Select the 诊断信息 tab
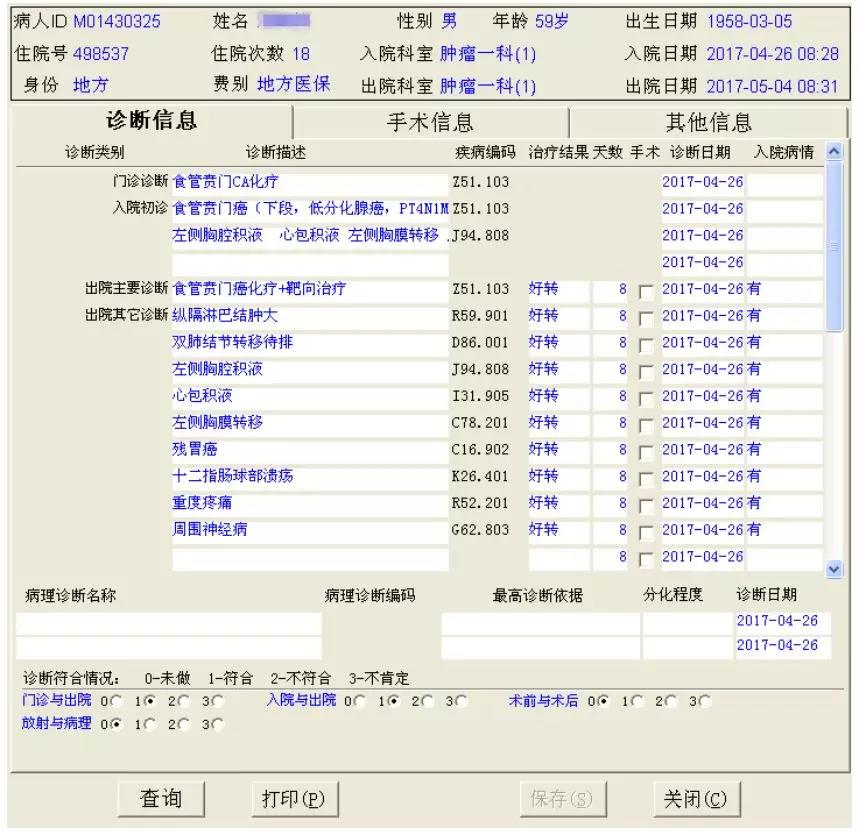The height and width of the screenshot is (832, 860). tap(152, 122)
